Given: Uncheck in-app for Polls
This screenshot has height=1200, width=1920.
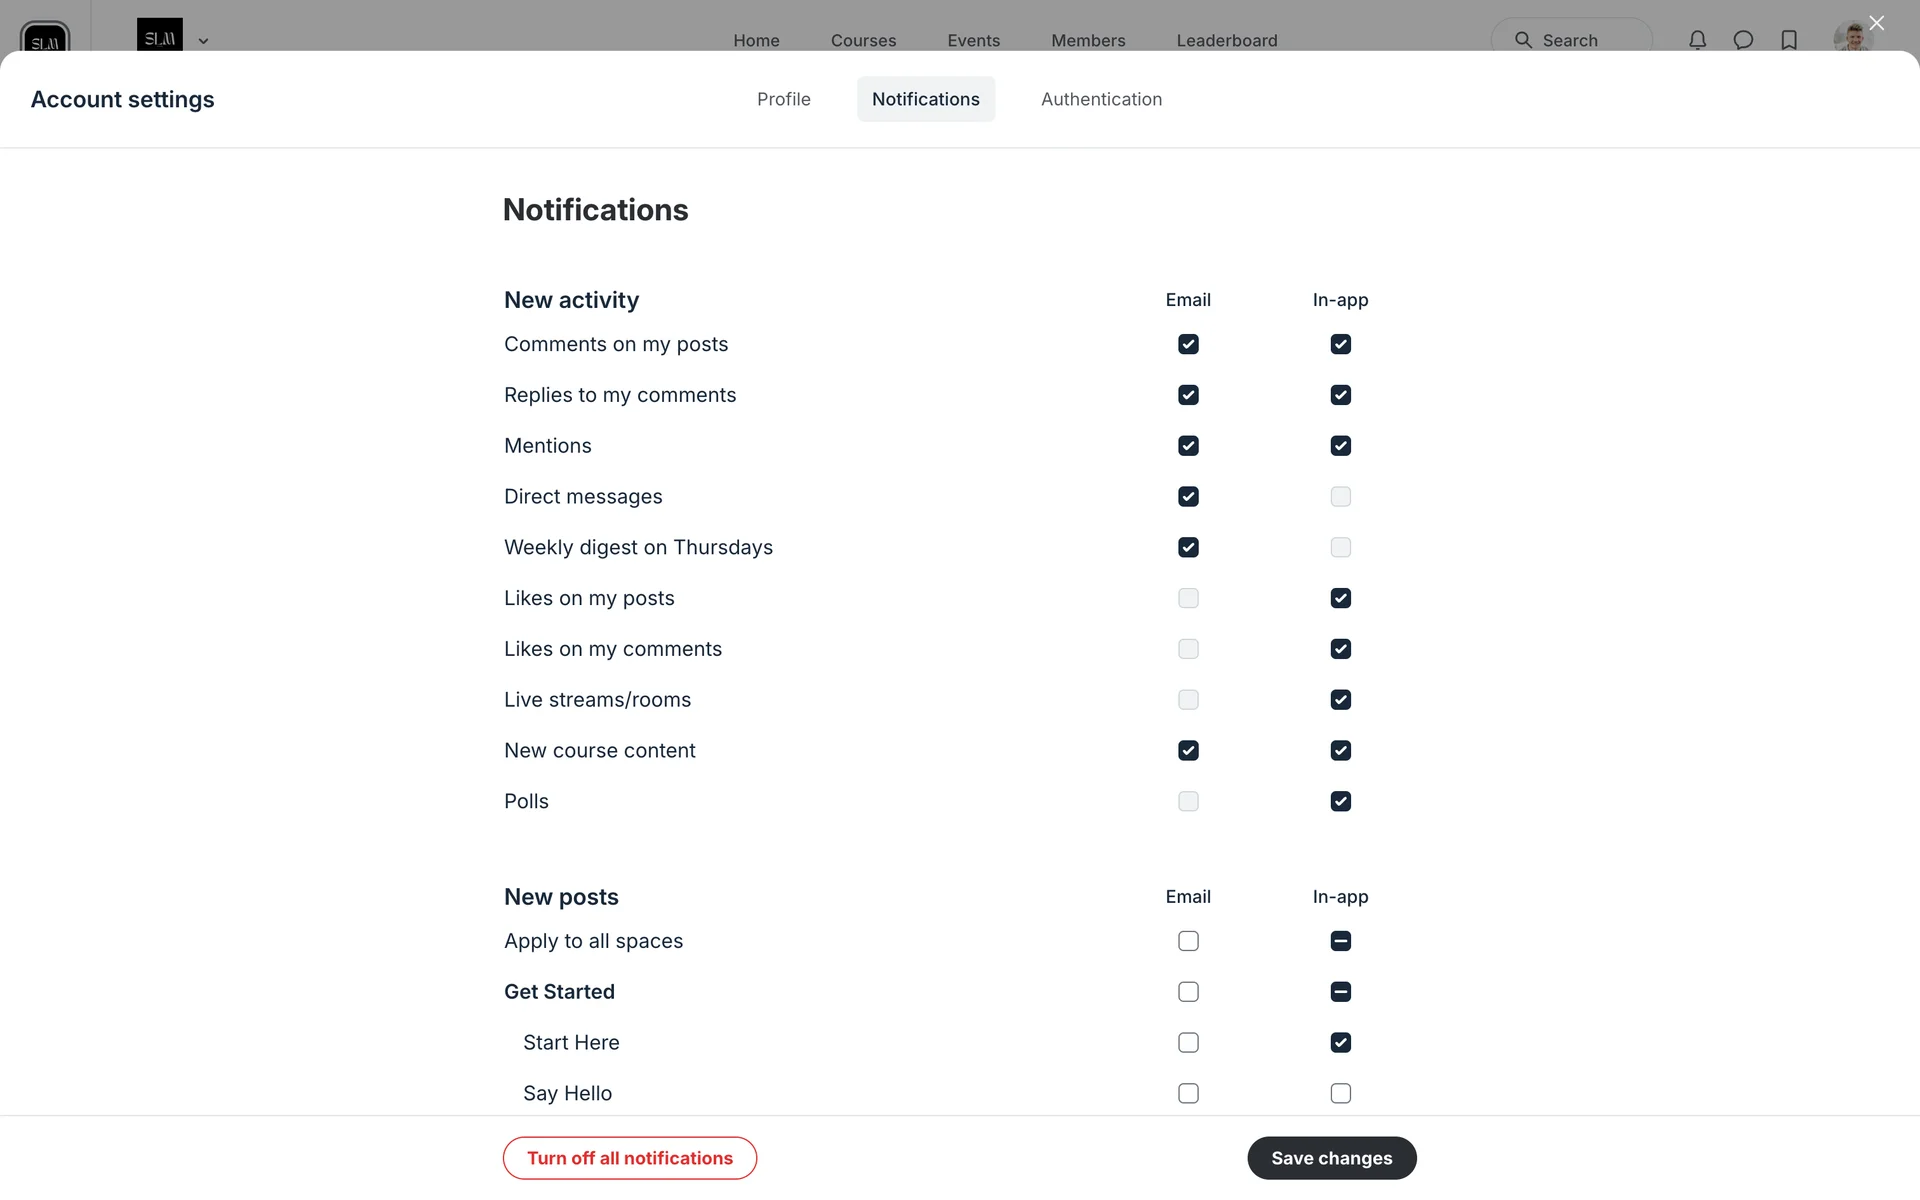Looking at the screenshot, I should point(1340,801).
